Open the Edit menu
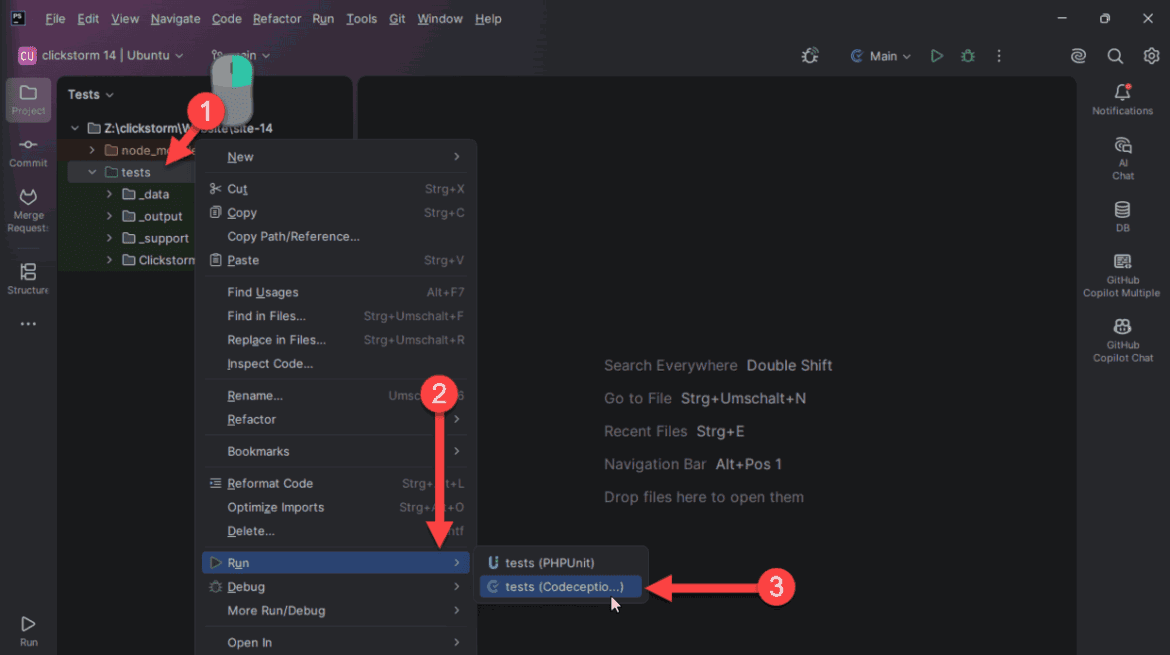This screenshot has height=655, width=1170. [x=88, y=19]
